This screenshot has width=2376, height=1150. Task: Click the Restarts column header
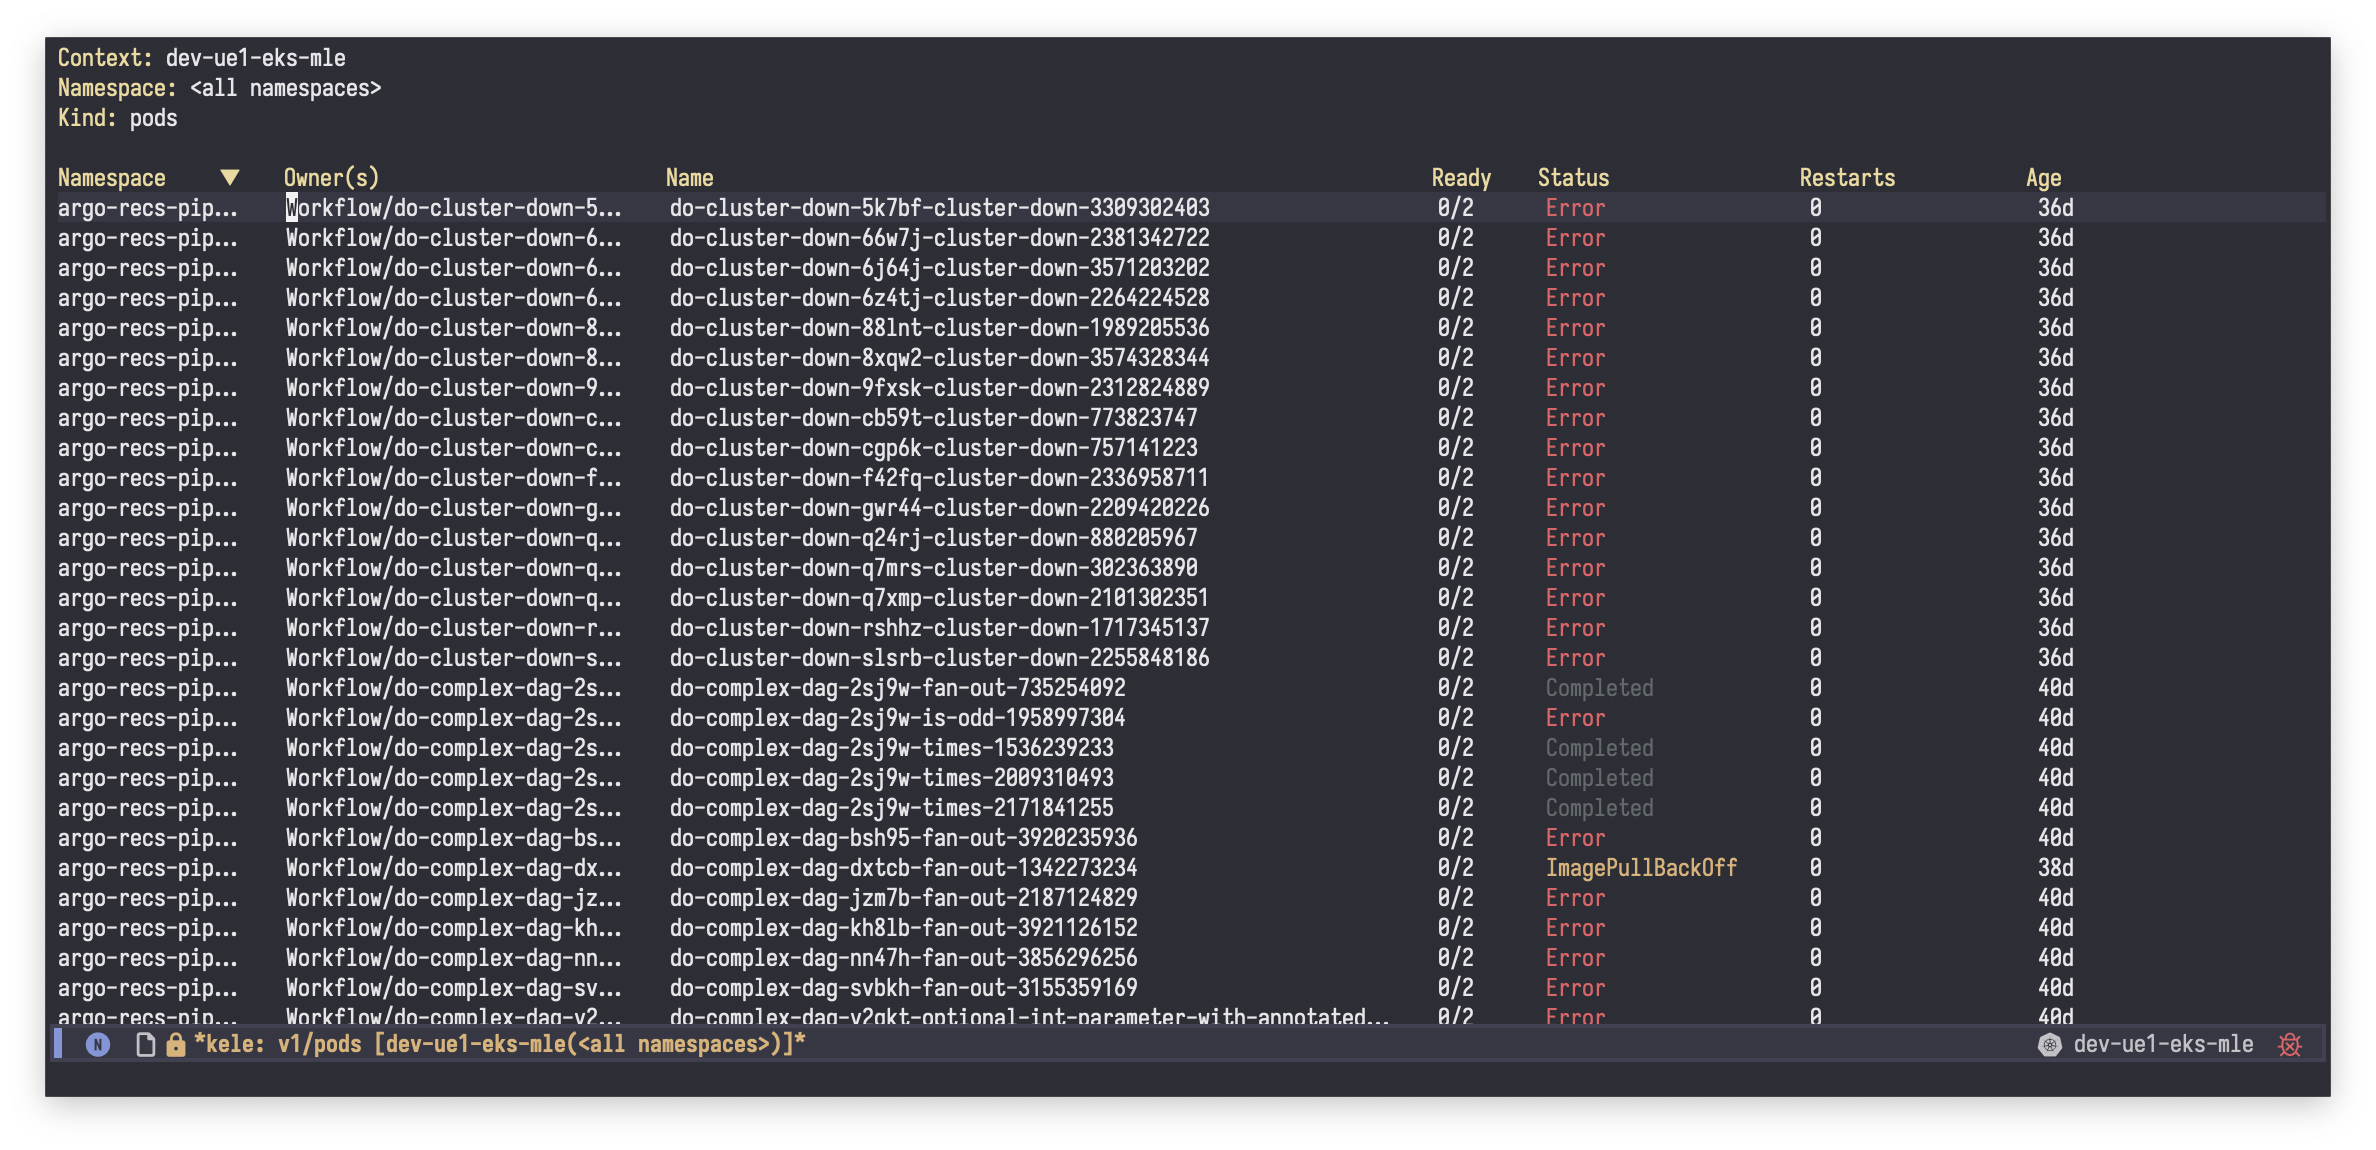(1847, 178)
